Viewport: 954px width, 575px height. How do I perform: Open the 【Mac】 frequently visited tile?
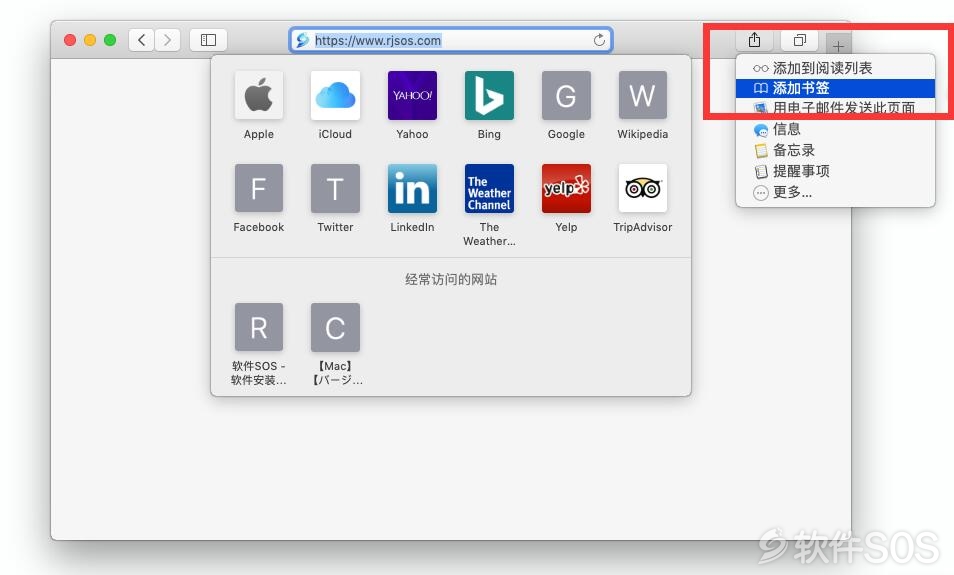tap(335, 327)
